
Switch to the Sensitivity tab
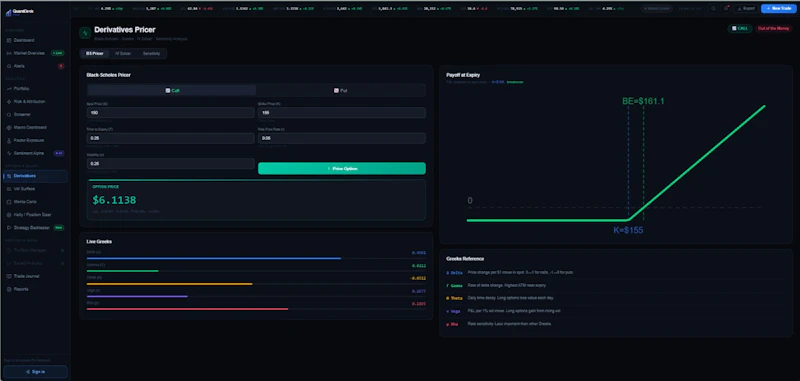tap(152, 54)
